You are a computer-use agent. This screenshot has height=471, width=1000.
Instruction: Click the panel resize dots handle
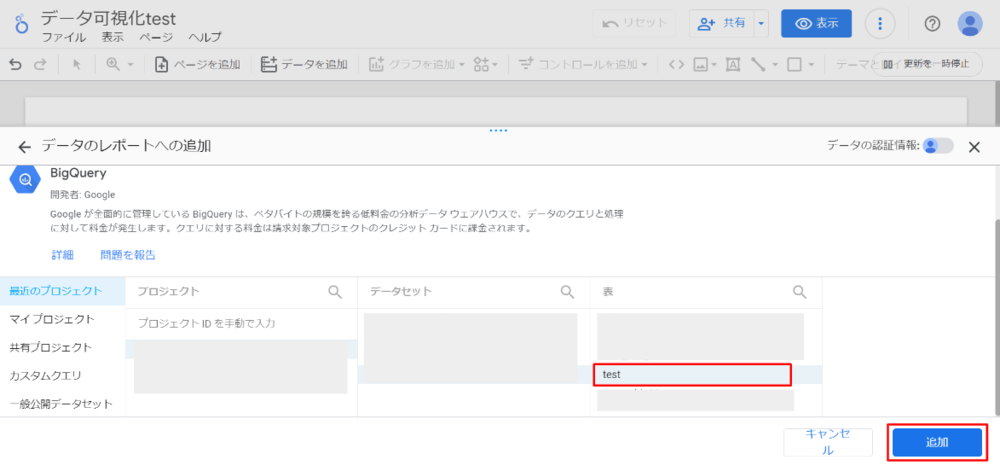tap(498, 130)
